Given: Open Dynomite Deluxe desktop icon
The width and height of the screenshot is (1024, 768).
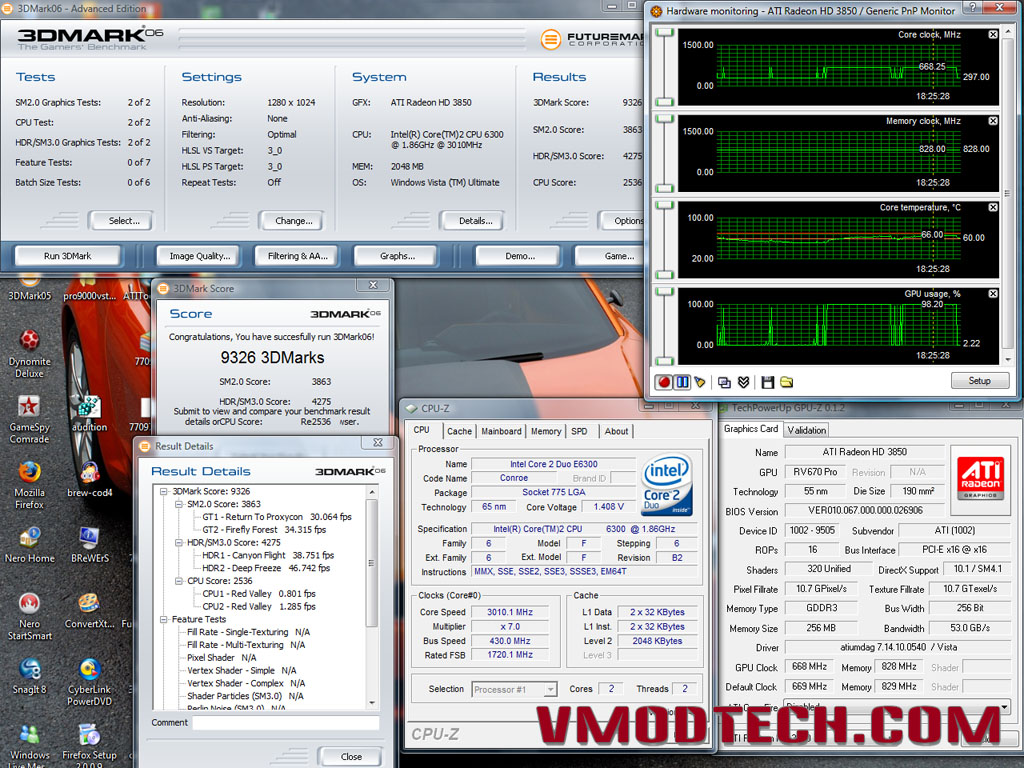Looking at the screenshot, I should (x=29, y=354).
